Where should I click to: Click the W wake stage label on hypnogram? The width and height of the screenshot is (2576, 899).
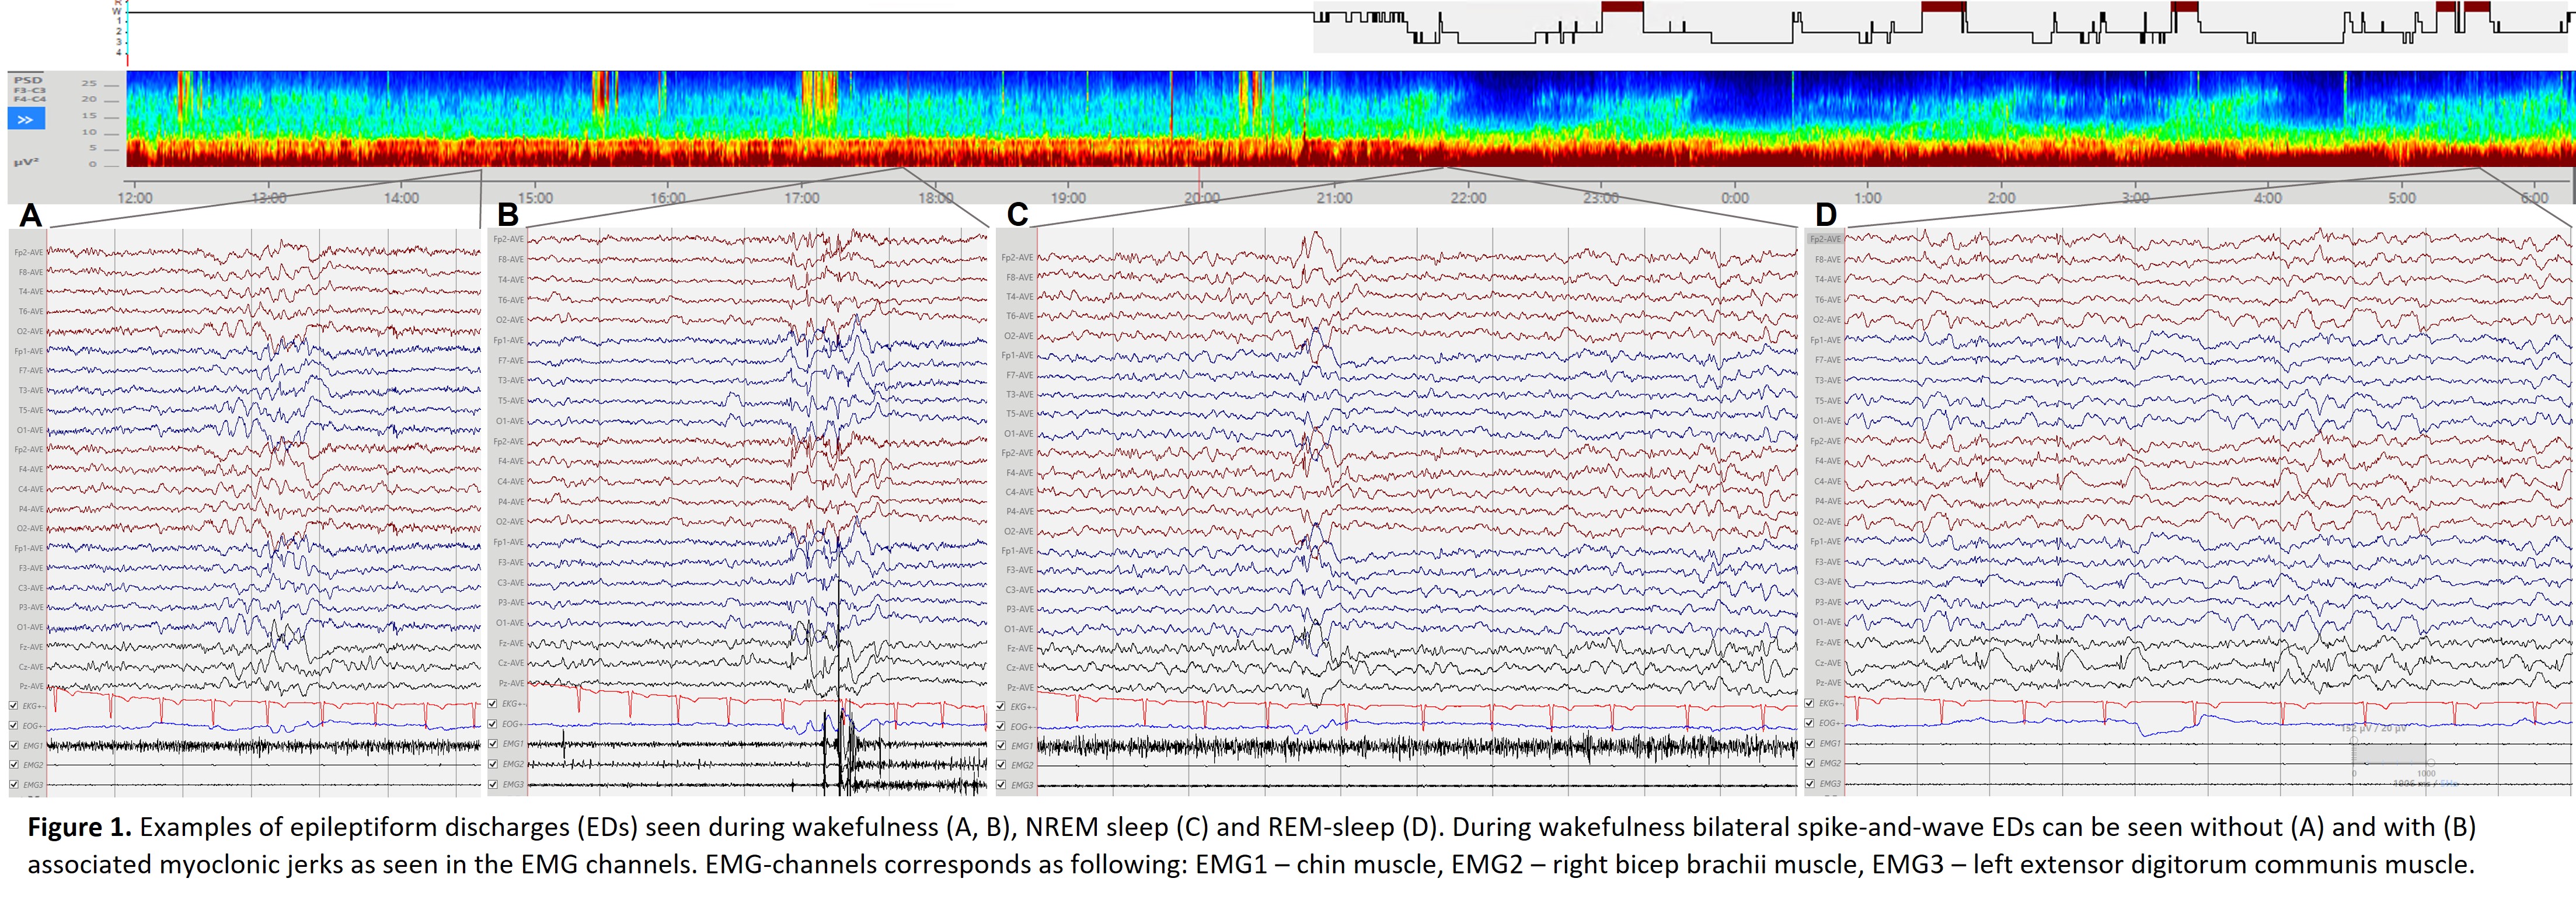pyautogui.click(x=117, y=12)
